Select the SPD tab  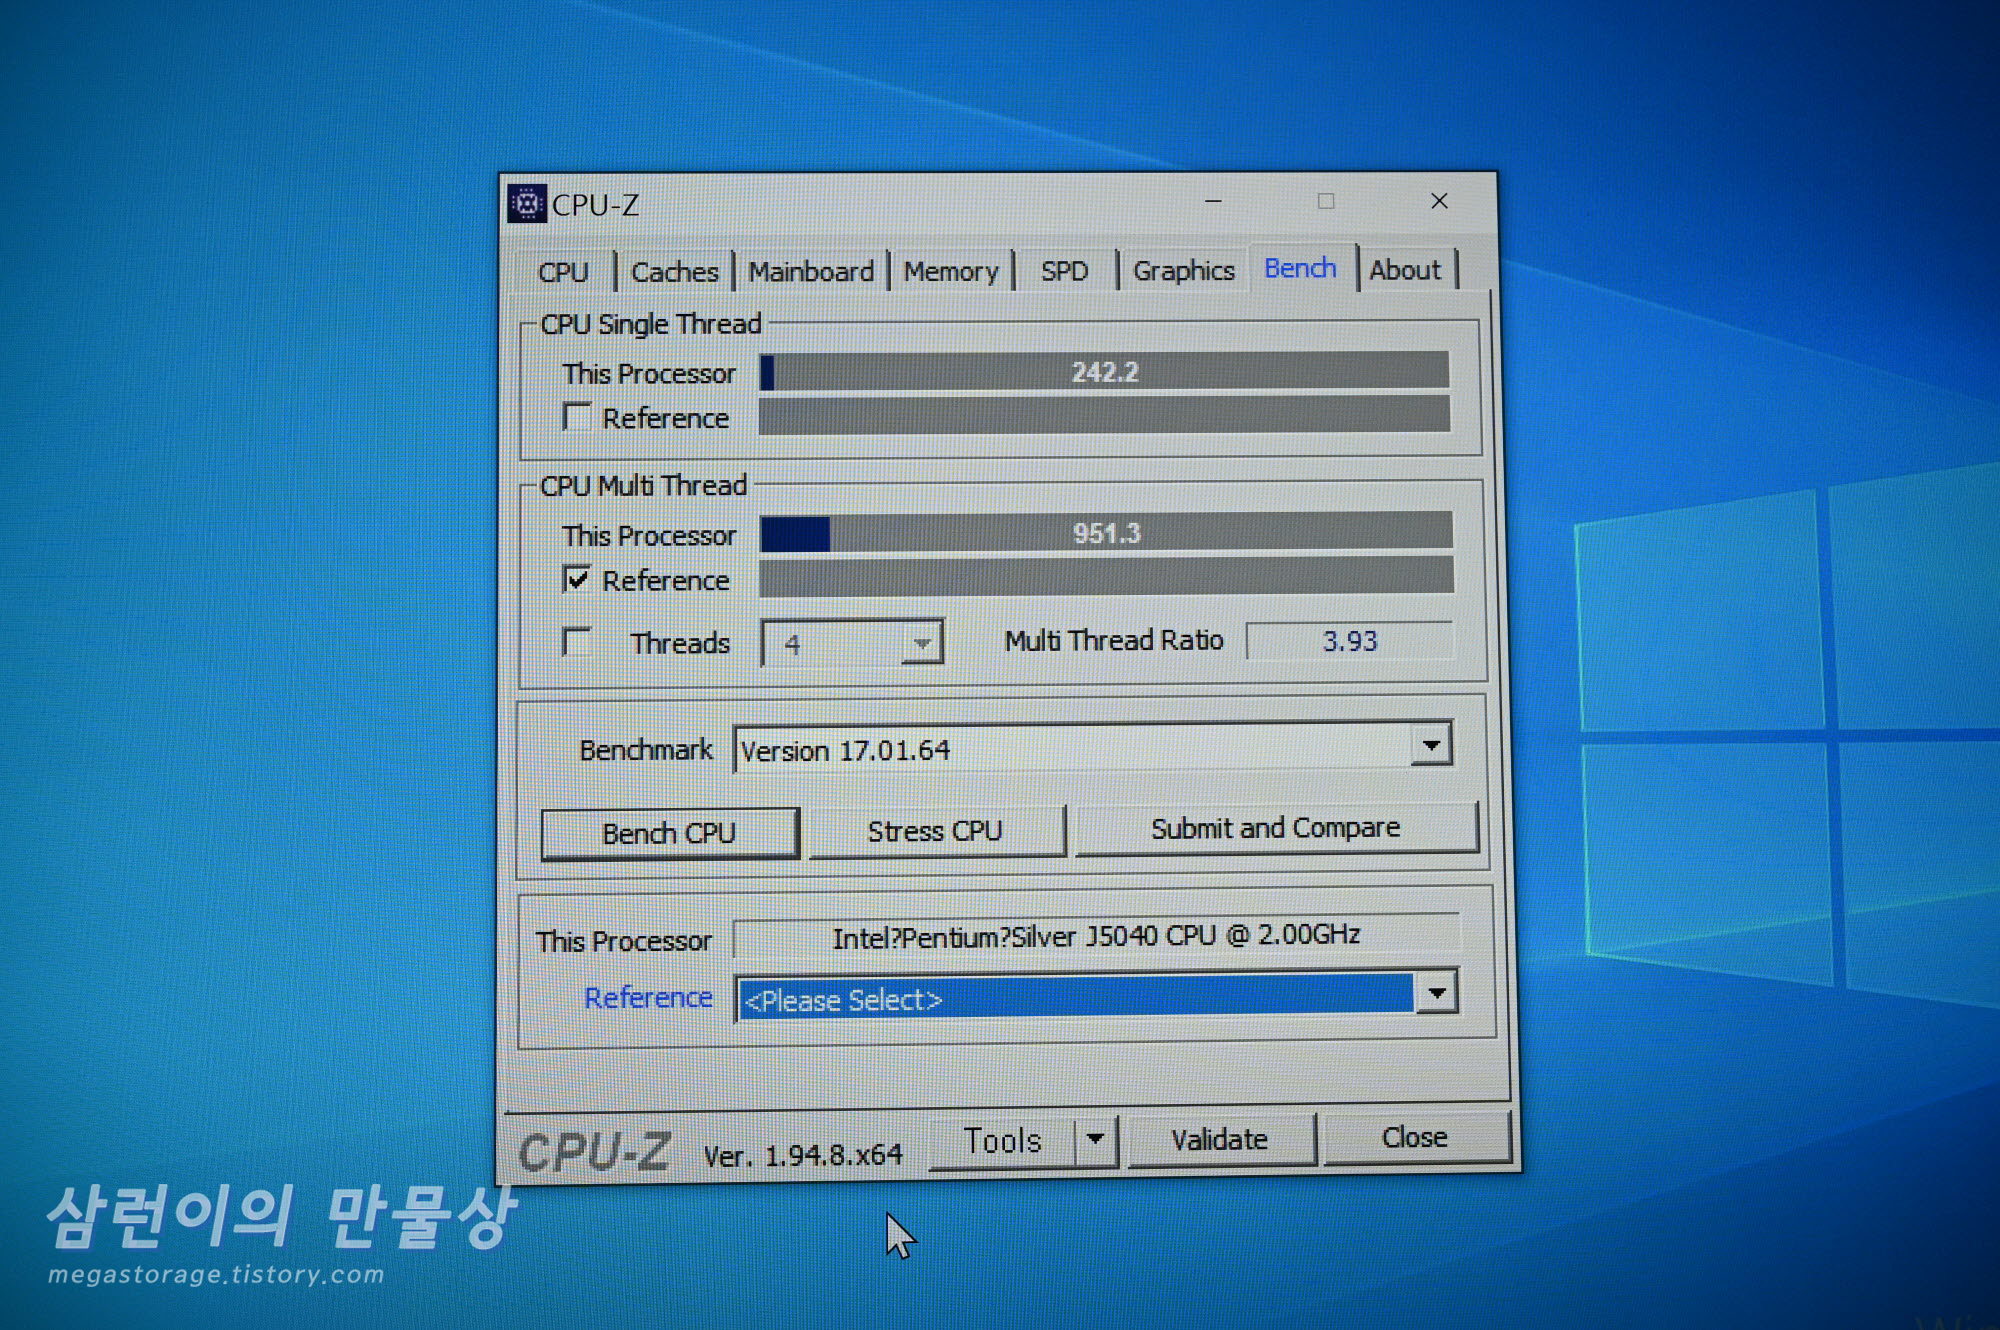tap(1064, 272)
